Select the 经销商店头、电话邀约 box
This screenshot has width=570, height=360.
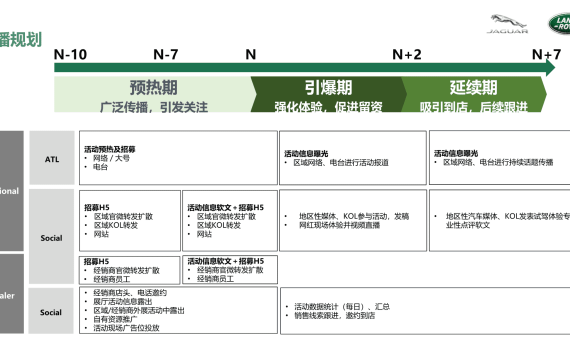point(178,310)
